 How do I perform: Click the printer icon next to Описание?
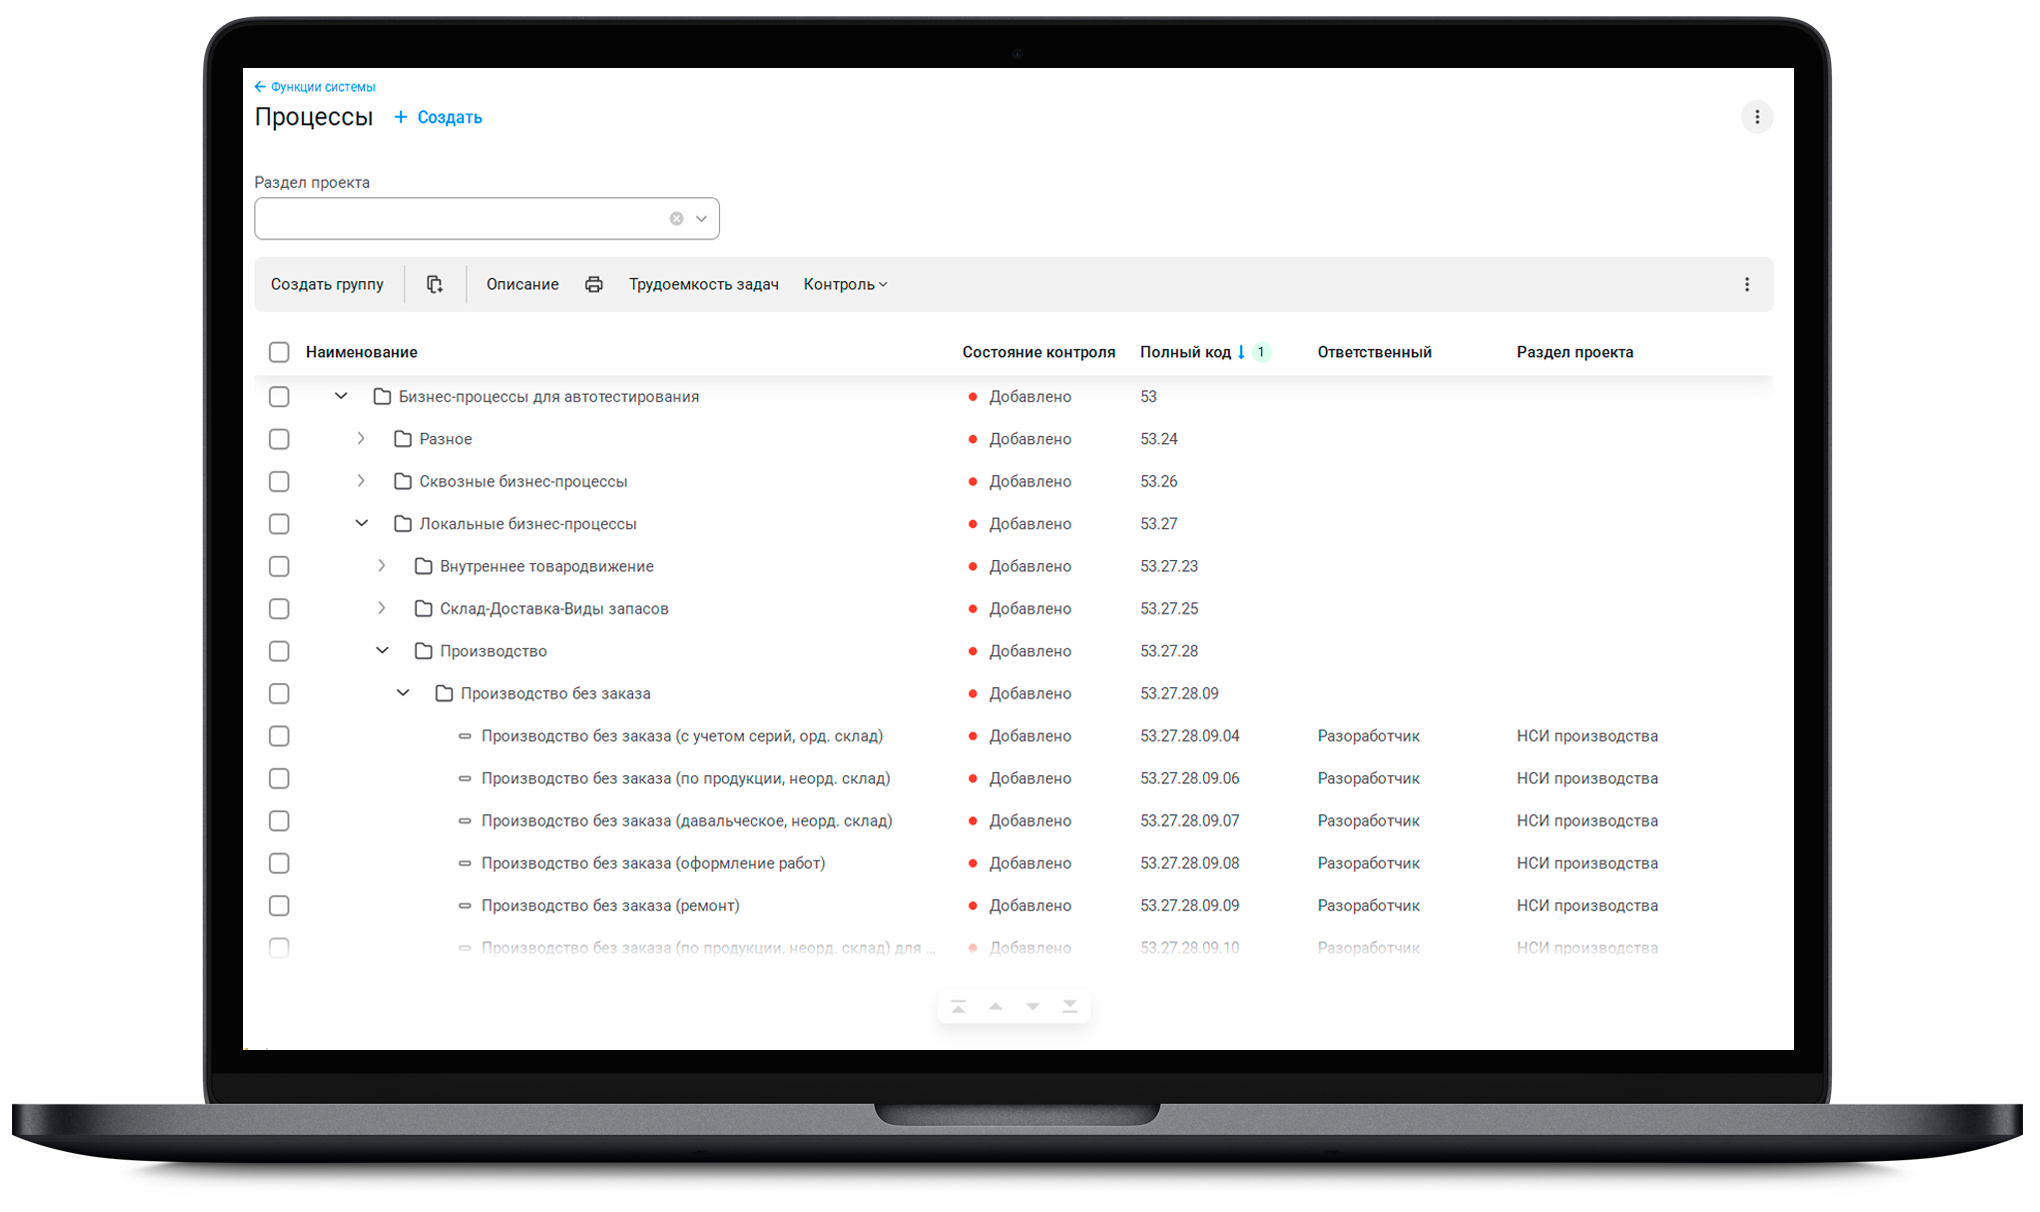[594, 285]
